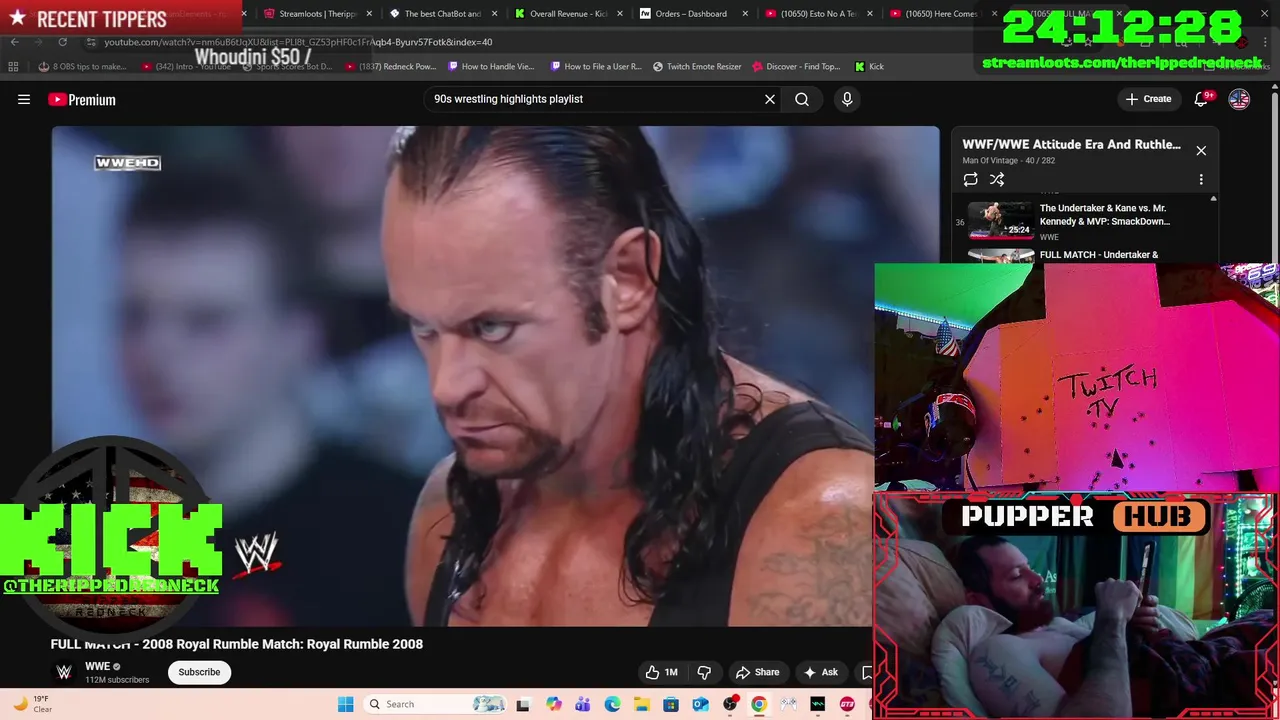Dislike the Royal Rumble 2008 video

(x=704, y=672)
